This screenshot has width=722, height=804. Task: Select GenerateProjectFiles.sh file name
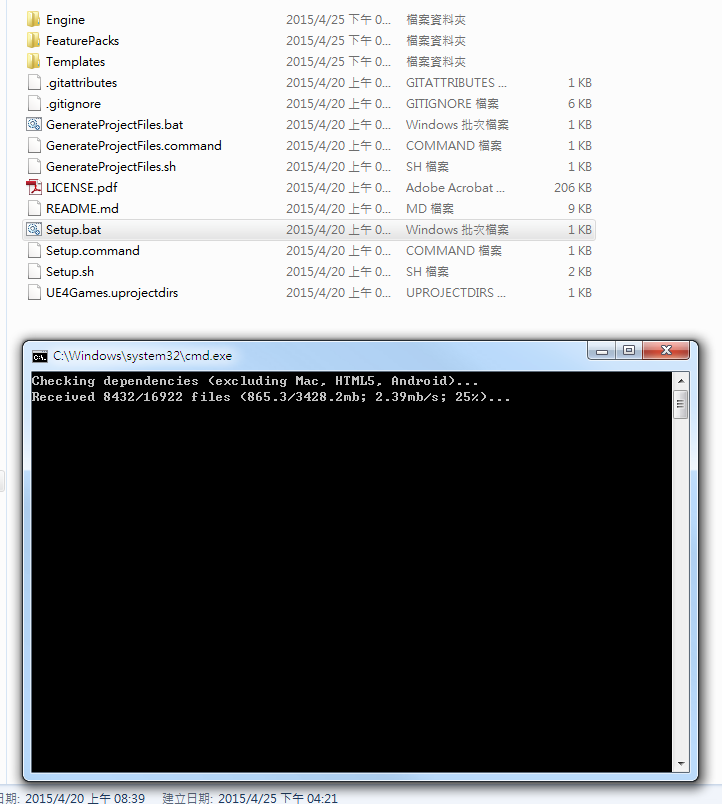click(111, 167)
